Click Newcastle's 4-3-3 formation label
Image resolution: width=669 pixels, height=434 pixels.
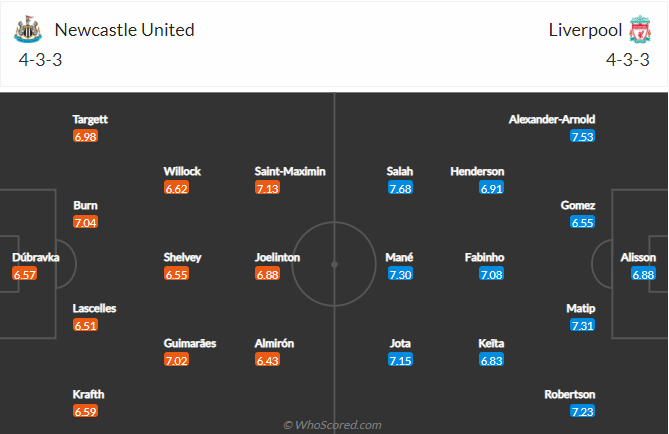tap(41, 60)
